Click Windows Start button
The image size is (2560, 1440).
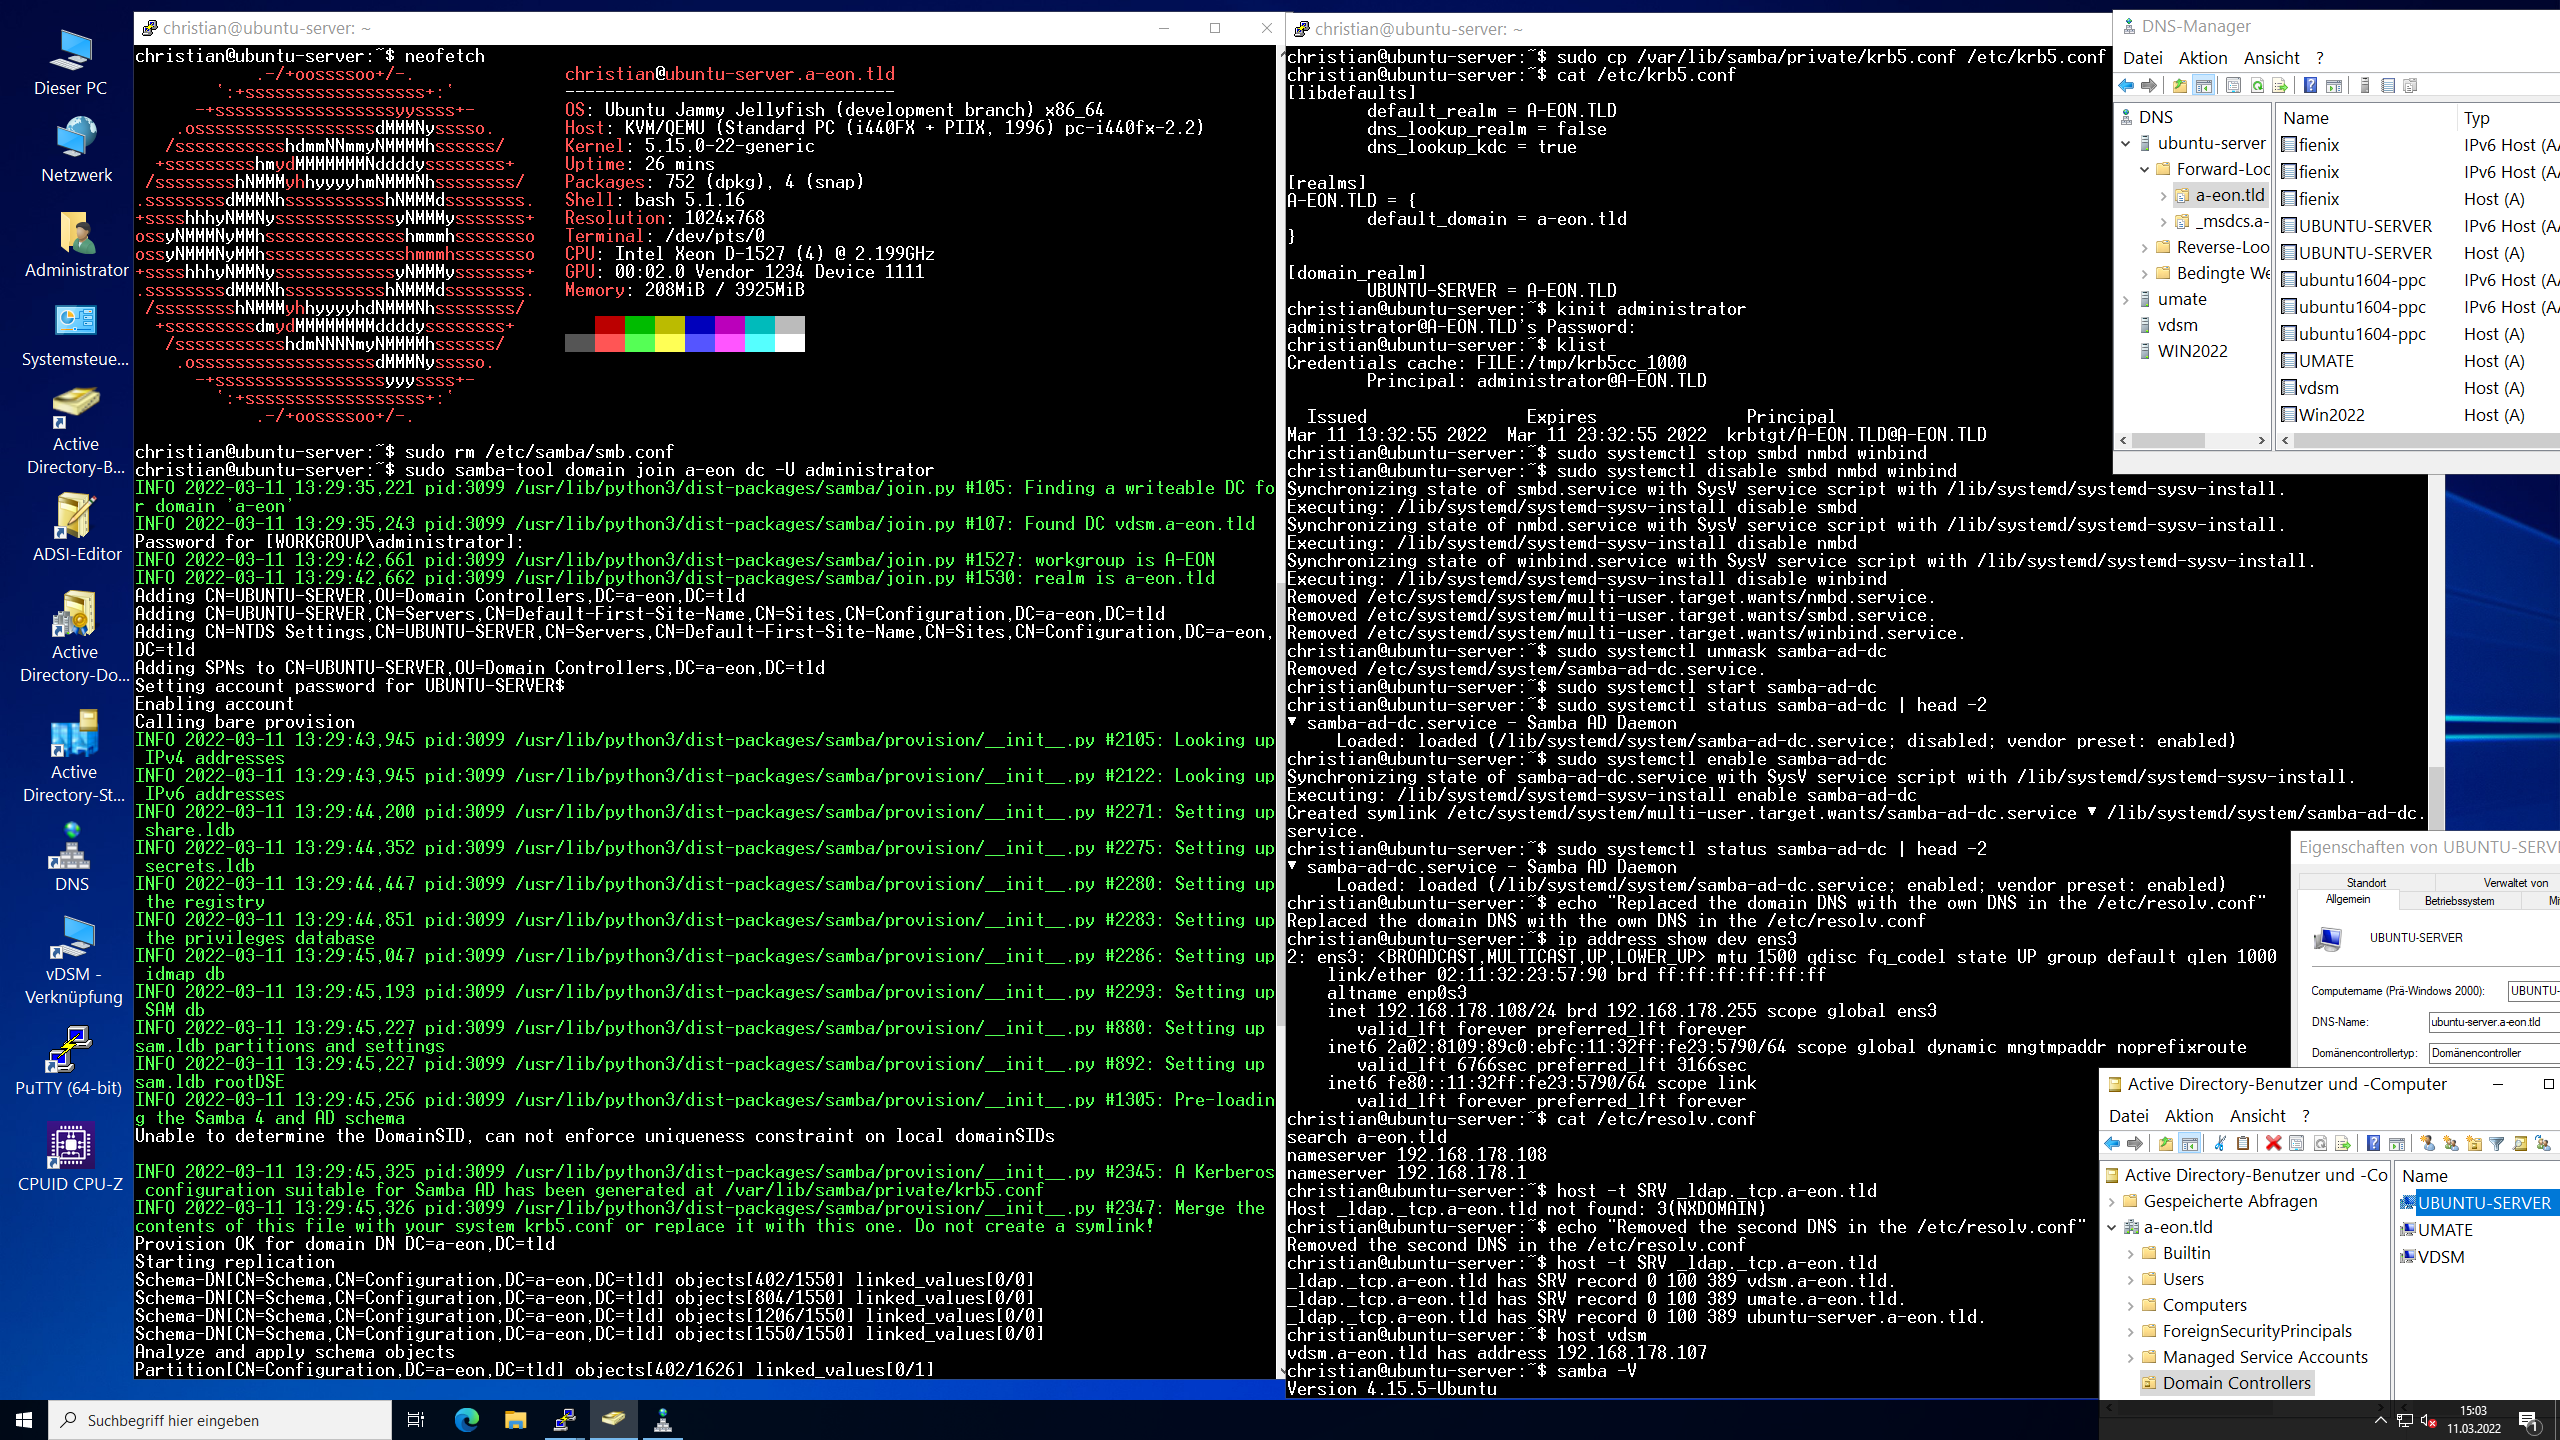[x=24, y=1420]
